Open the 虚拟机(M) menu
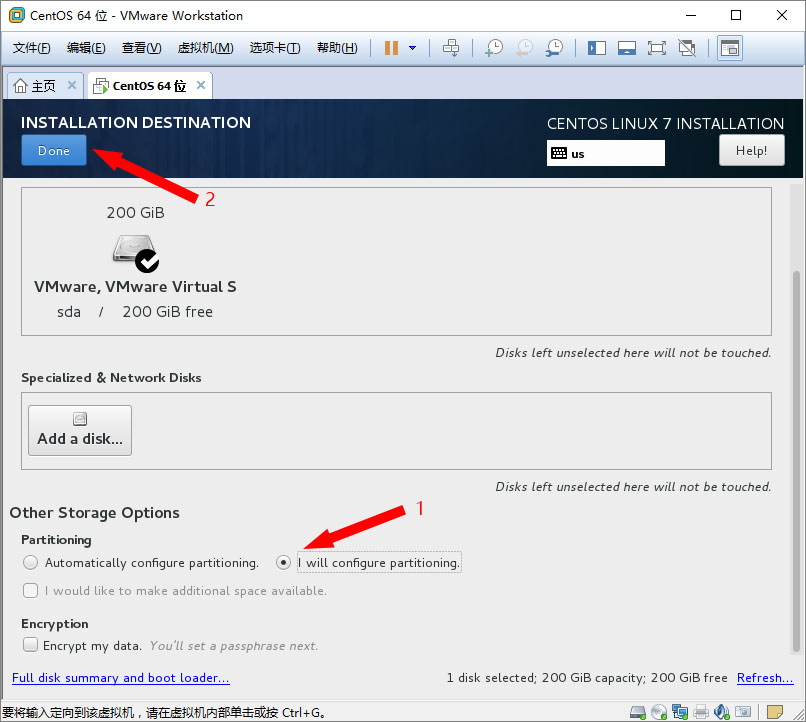 click(205, 48)
